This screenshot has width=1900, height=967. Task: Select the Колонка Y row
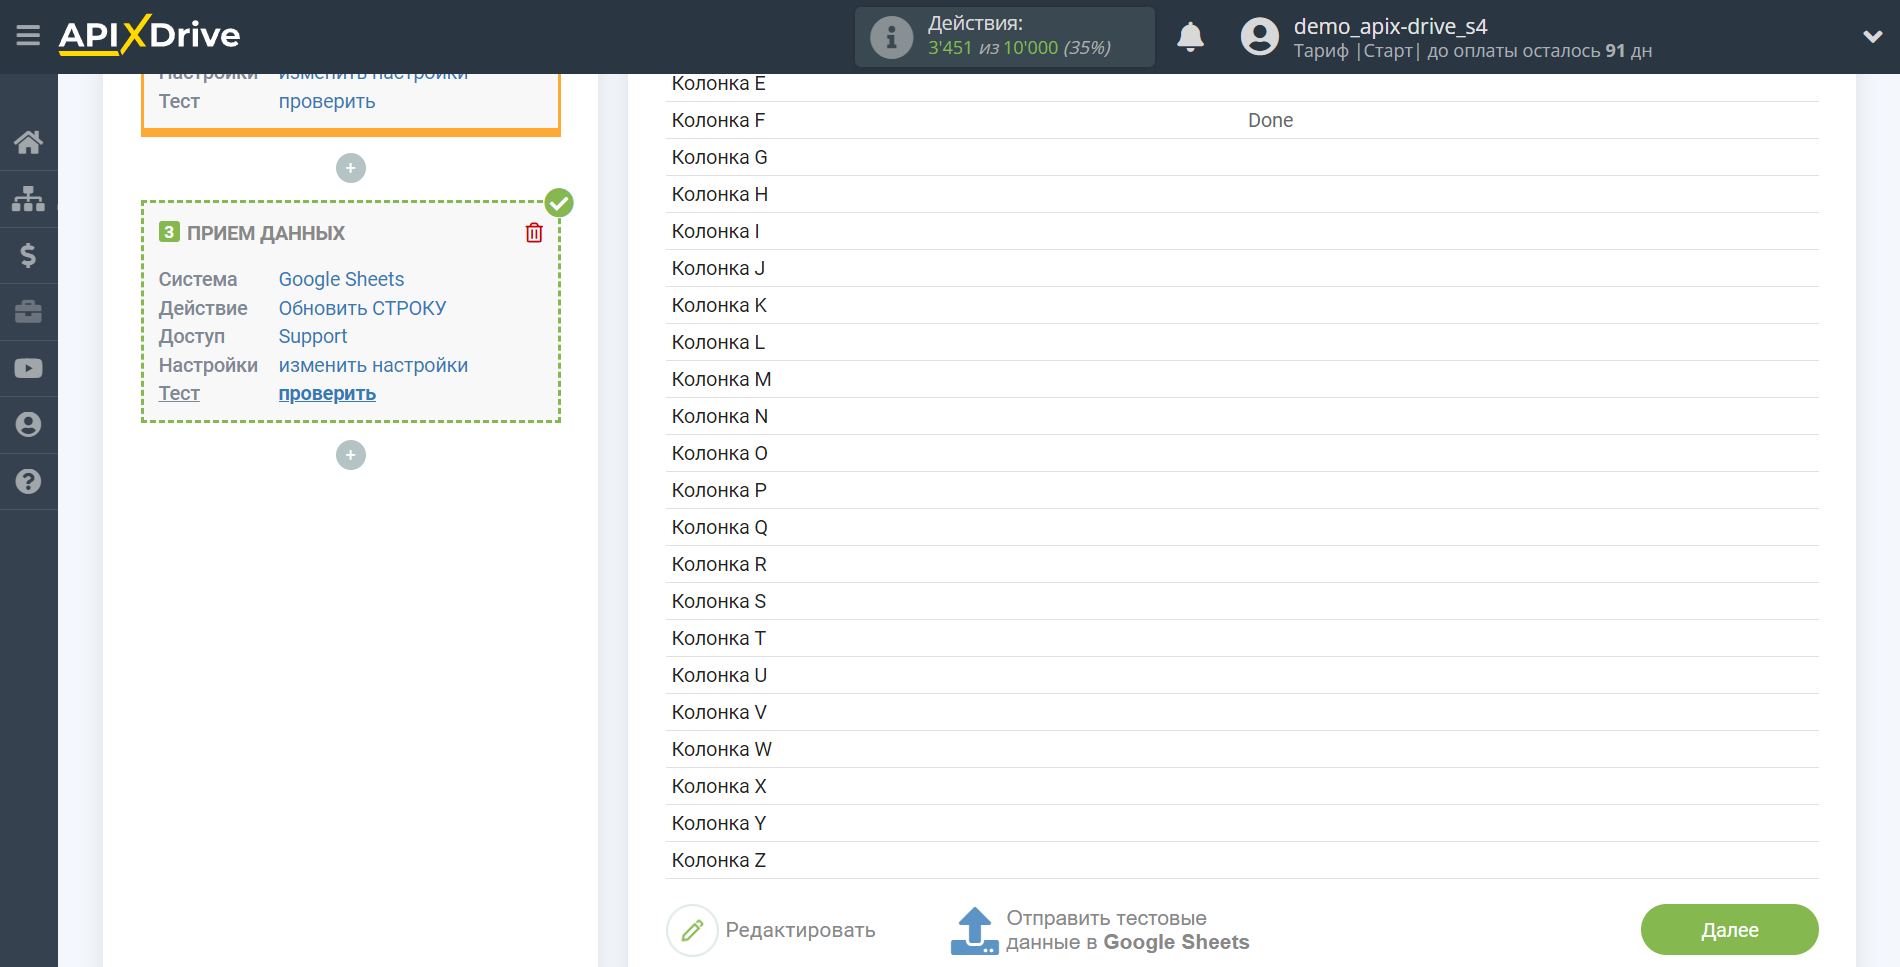1242,823
